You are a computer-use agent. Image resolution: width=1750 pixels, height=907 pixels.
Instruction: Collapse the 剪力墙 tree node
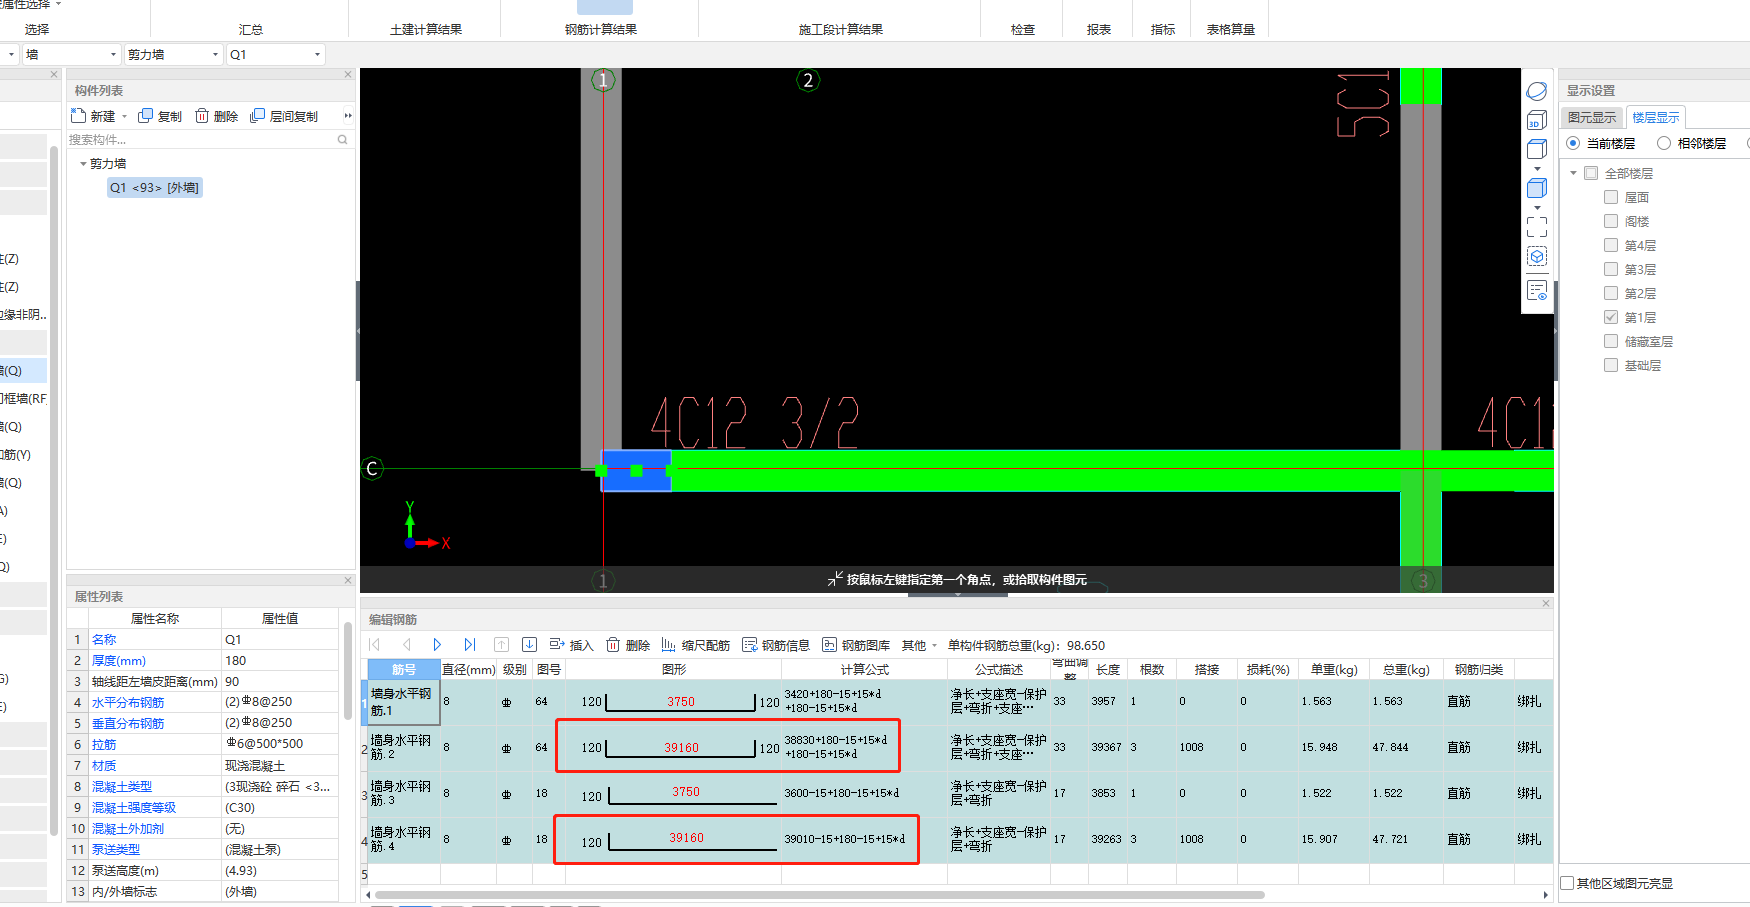(83, 163)
